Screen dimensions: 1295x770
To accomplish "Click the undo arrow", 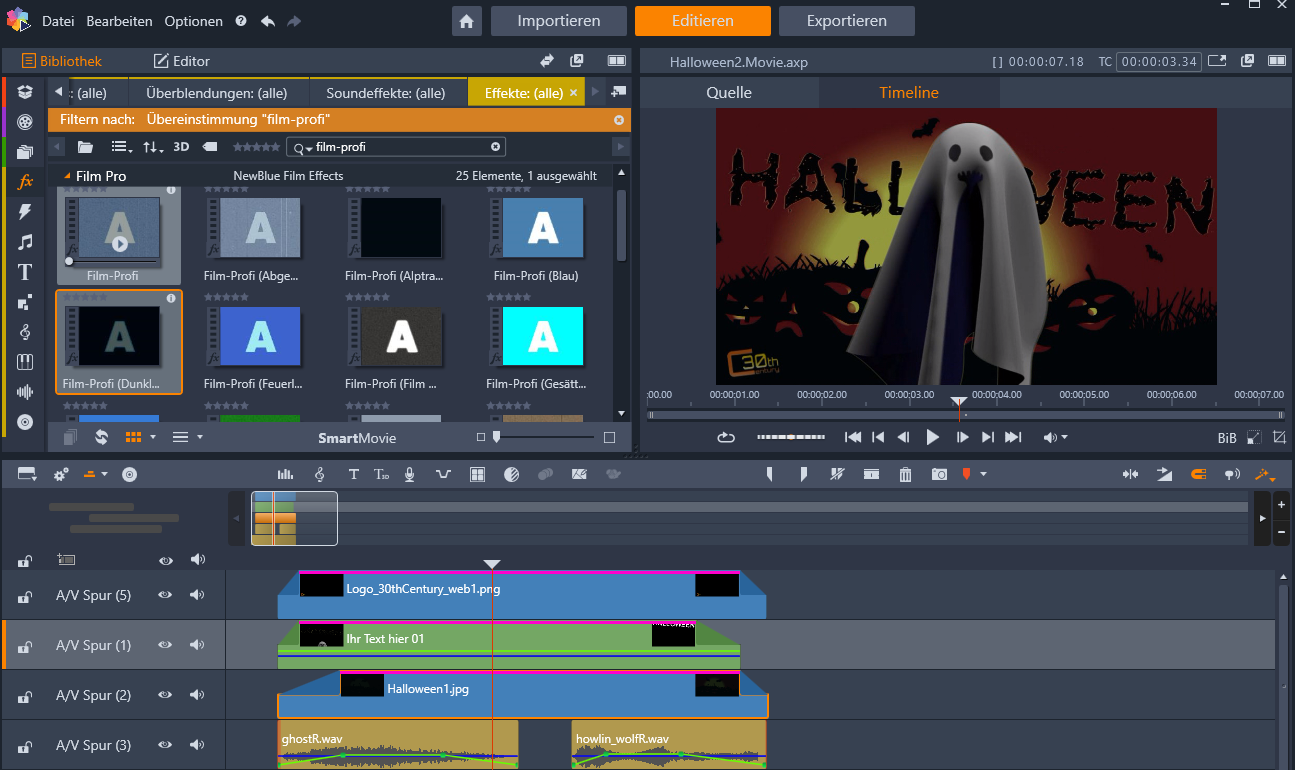I will click(x=268, y=21).
